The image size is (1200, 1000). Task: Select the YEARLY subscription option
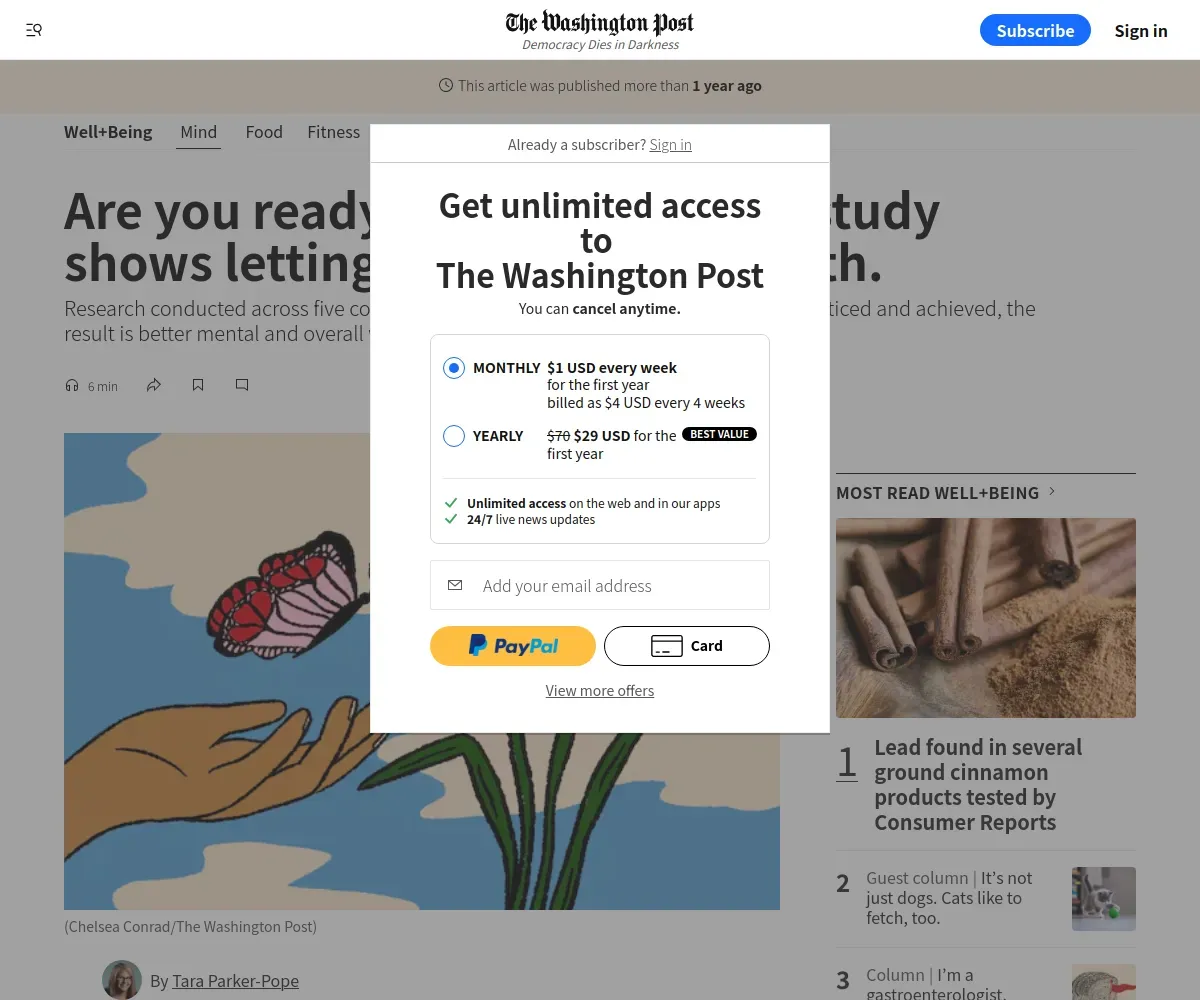coord(454,436)
